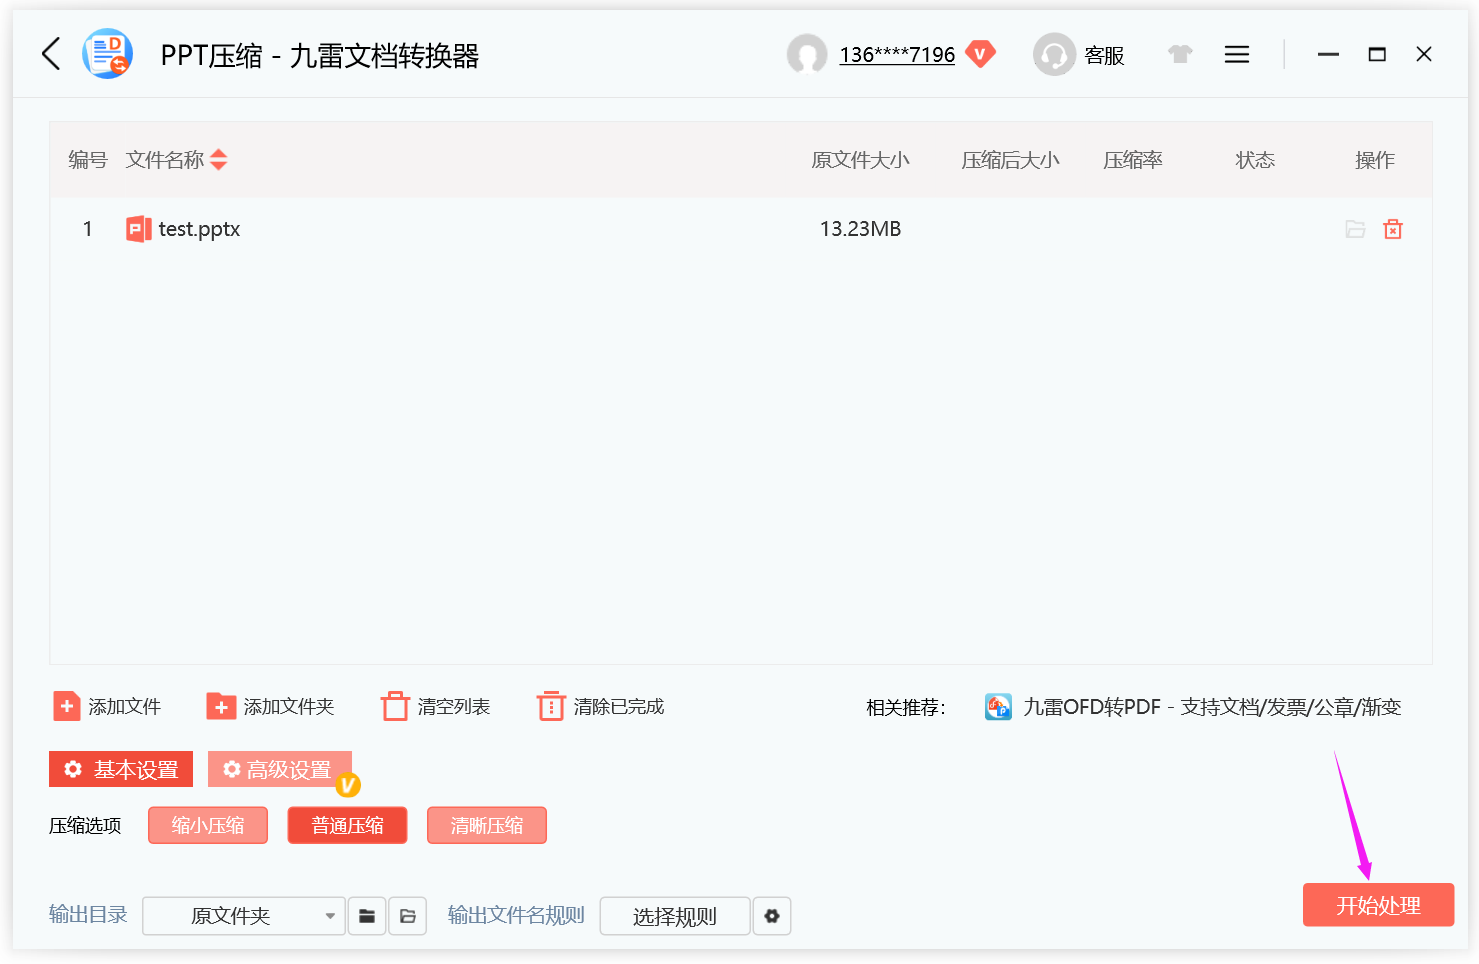The image size is (1479, 964).
Task: Click 选择规则 for output filename rules
Action: pyautogui.click(x=674, y=915)
